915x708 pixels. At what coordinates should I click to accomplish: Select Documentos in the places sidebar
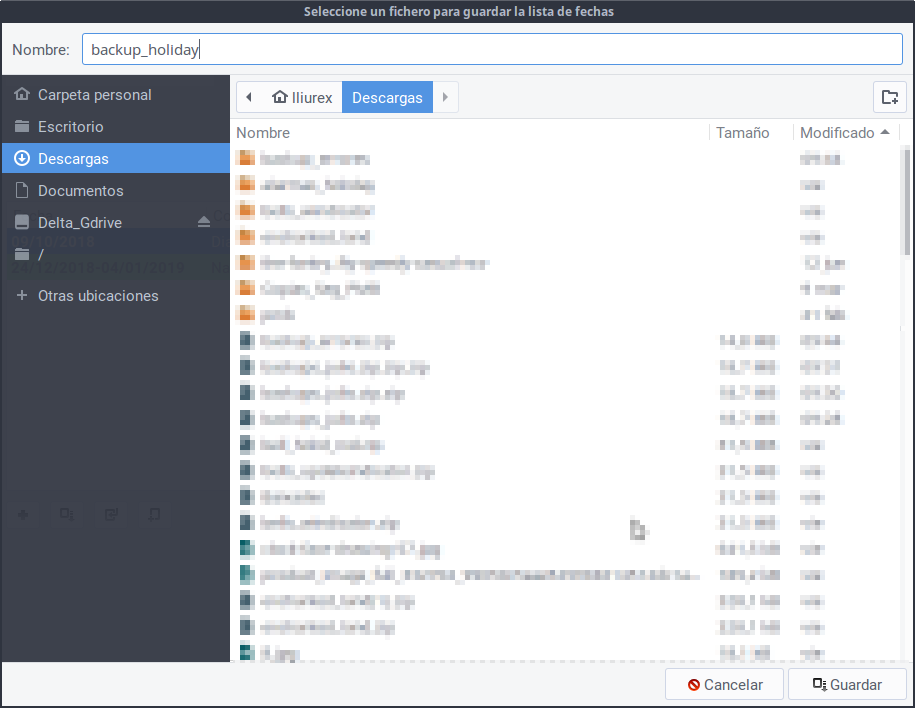point(80,191)
